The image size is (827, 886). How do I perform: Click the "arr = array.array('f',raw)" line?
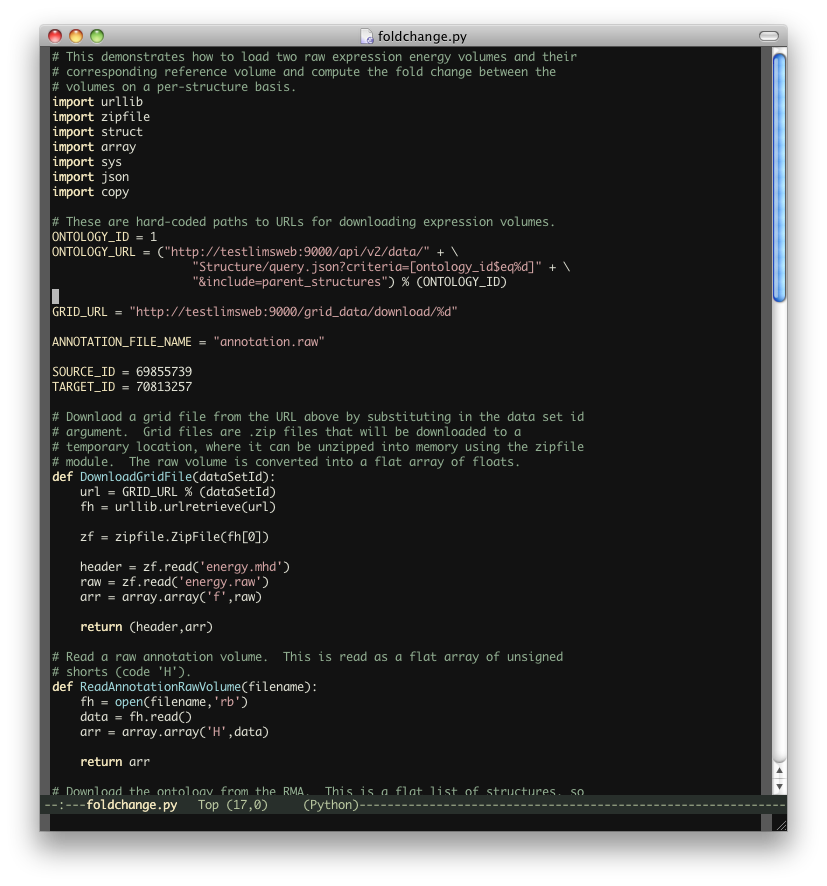click(171, 597)
